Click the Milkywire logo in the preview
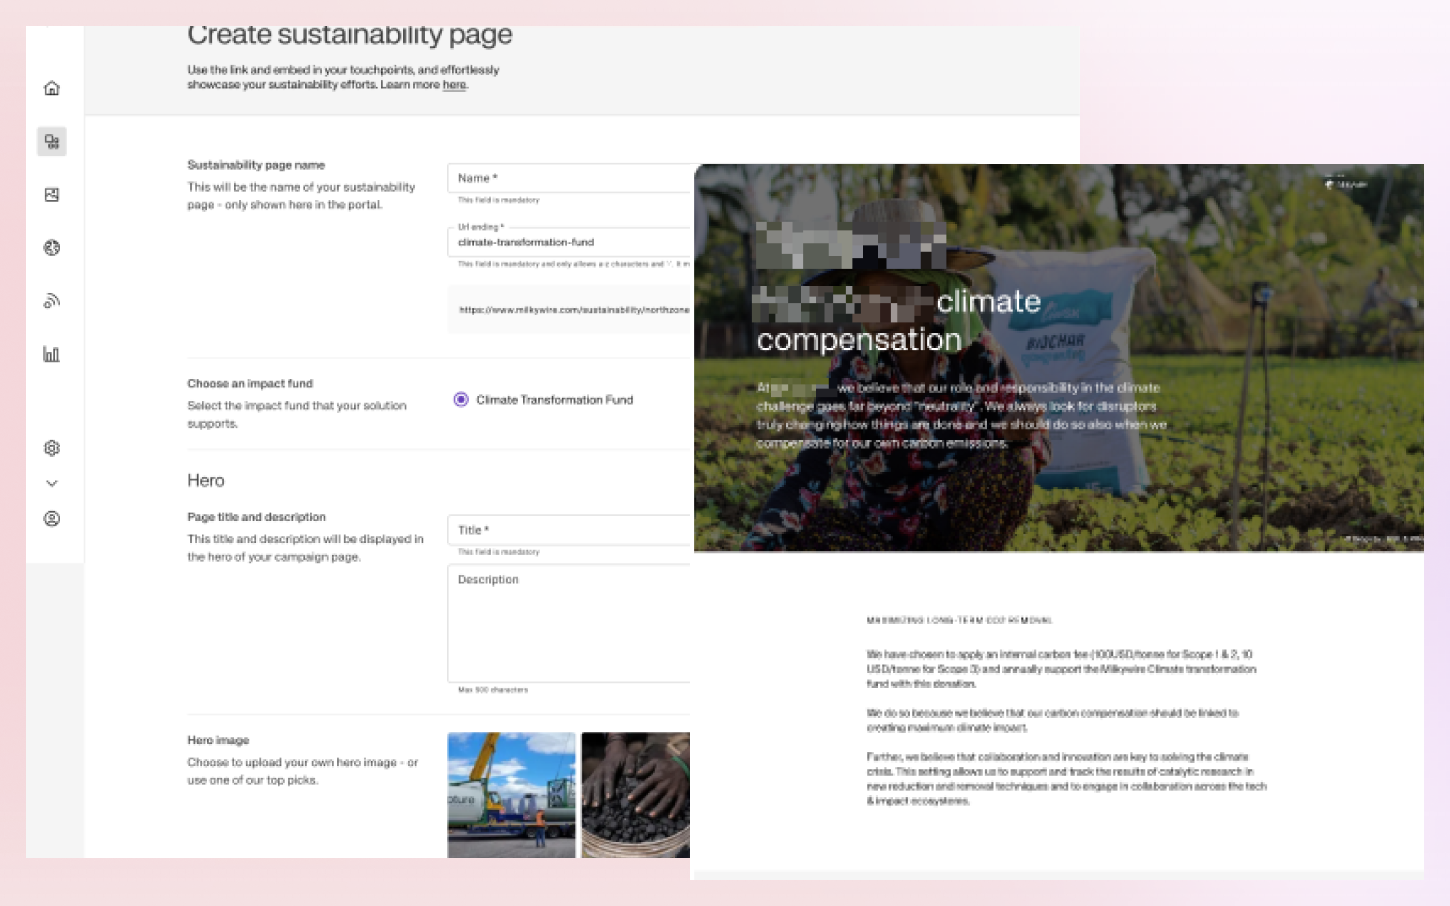The height and width of the screenshot is (906, 1450). [x=1346, y=184]
